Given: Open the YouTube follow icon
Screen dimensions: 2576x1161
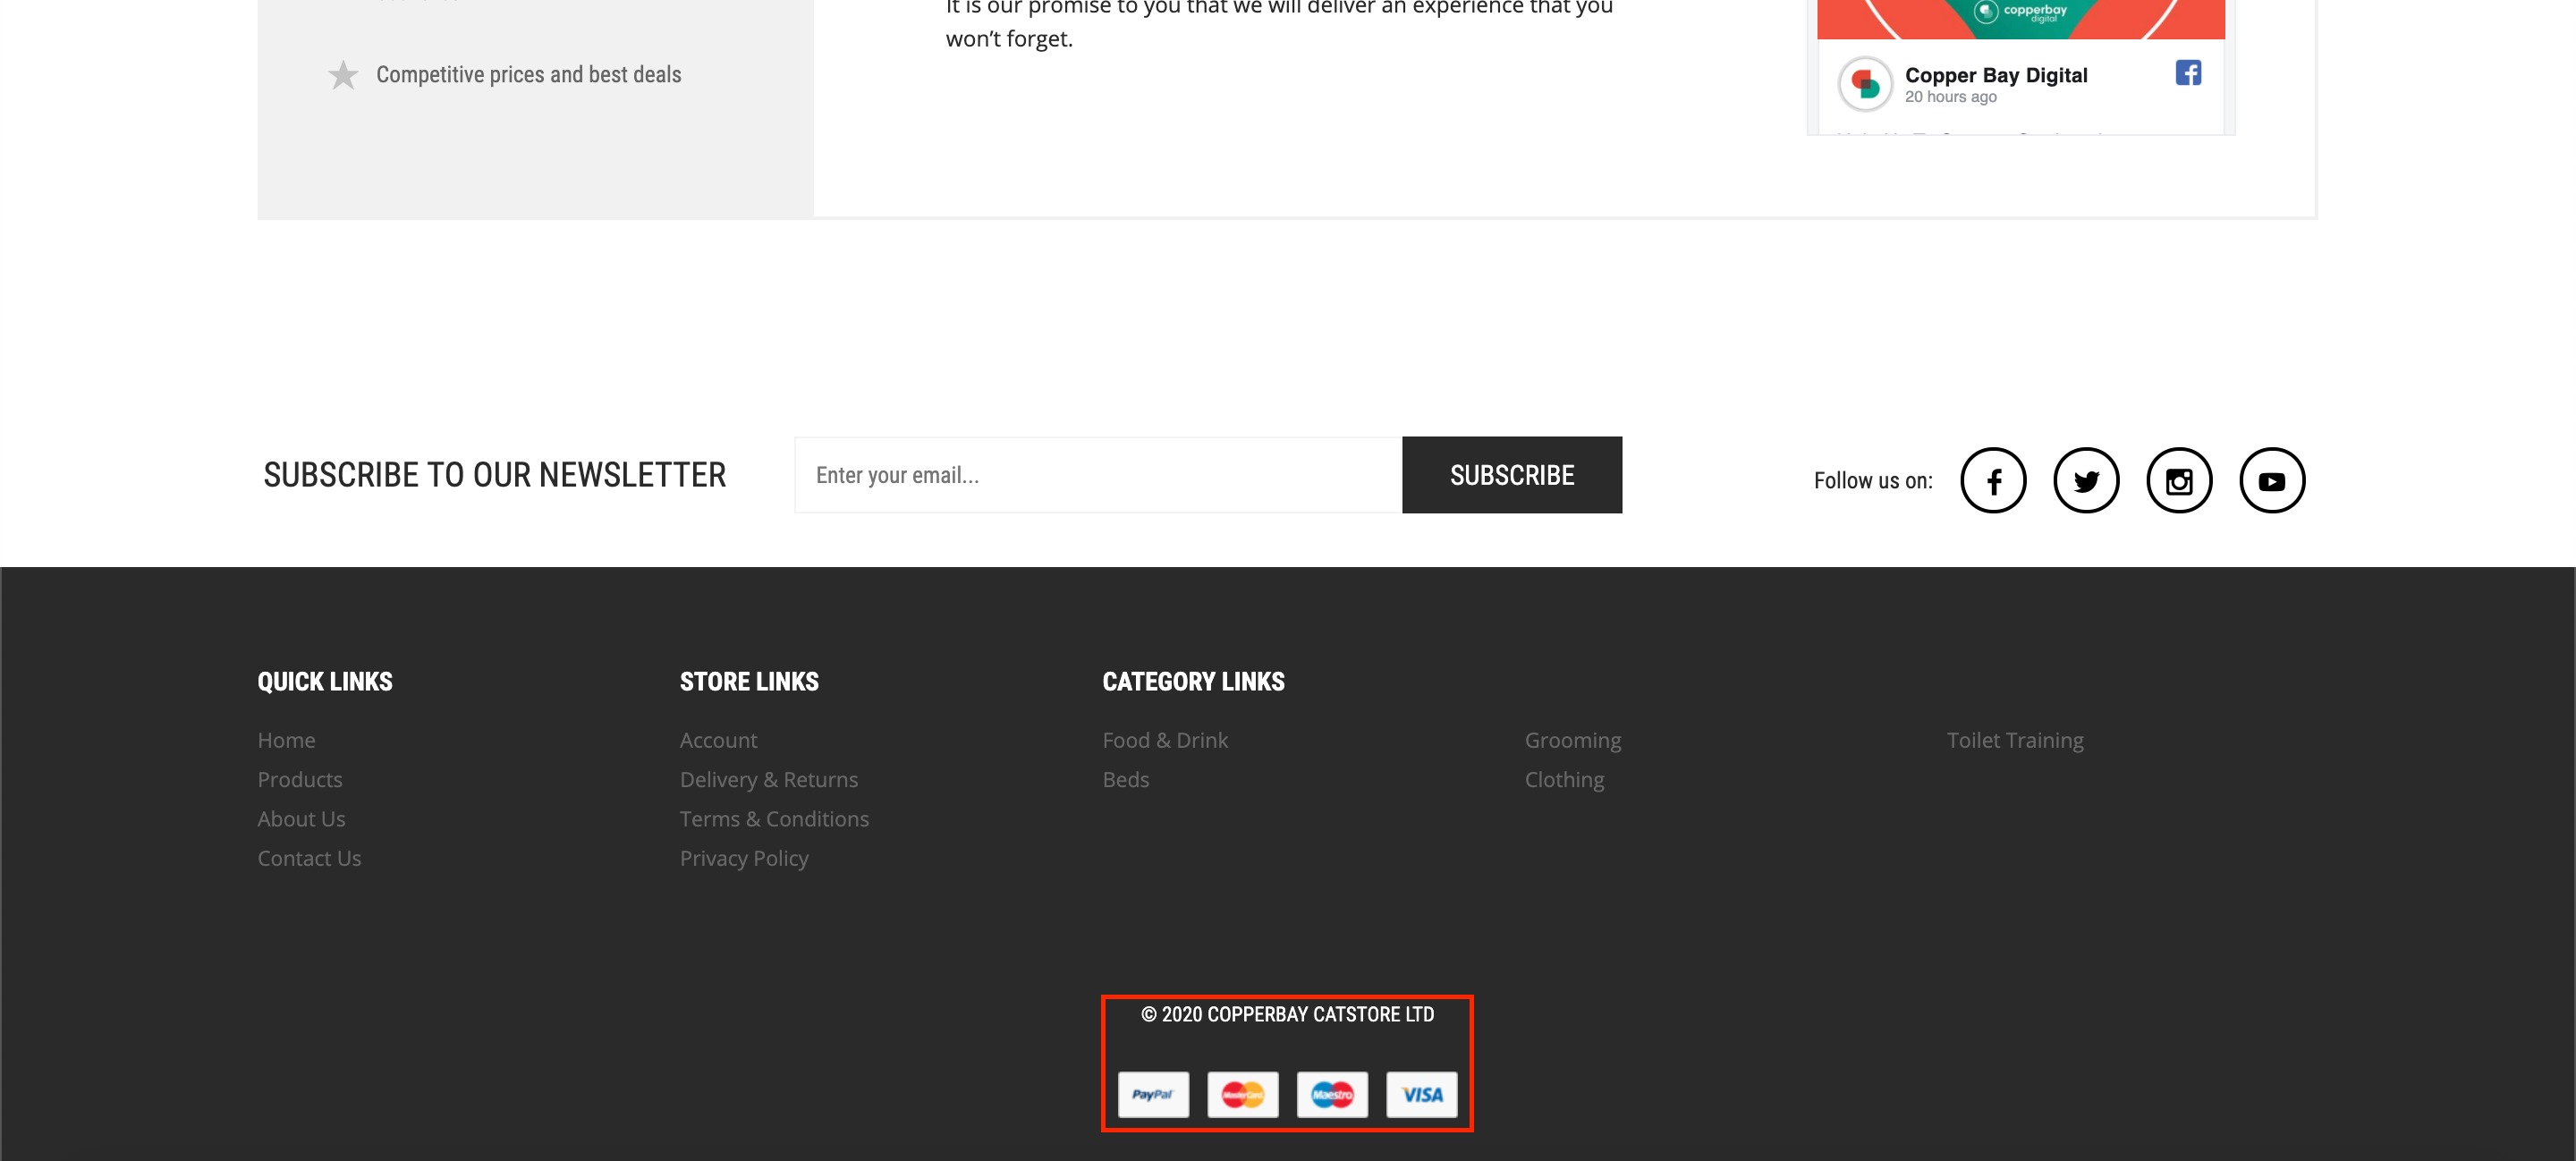Looking at the screenshot, I should (2271, 480).
